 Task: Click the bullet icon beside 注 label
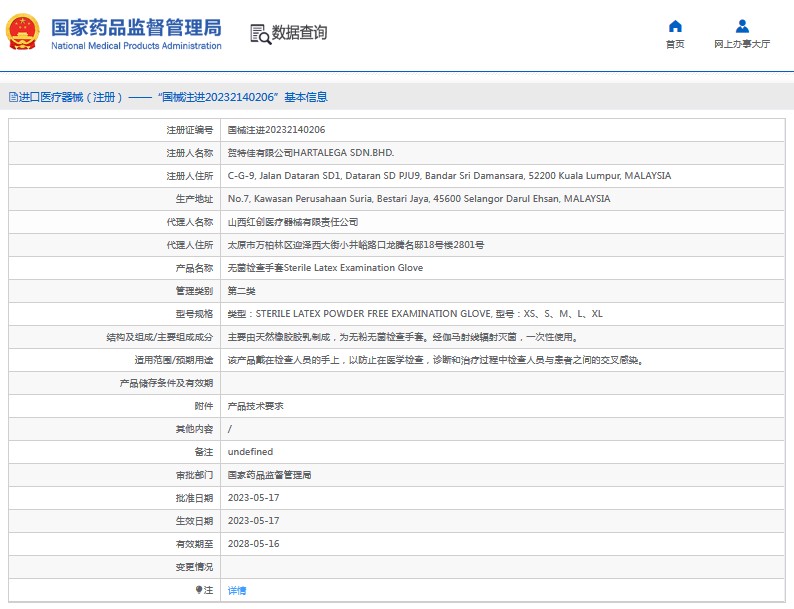tap(199, 590)
